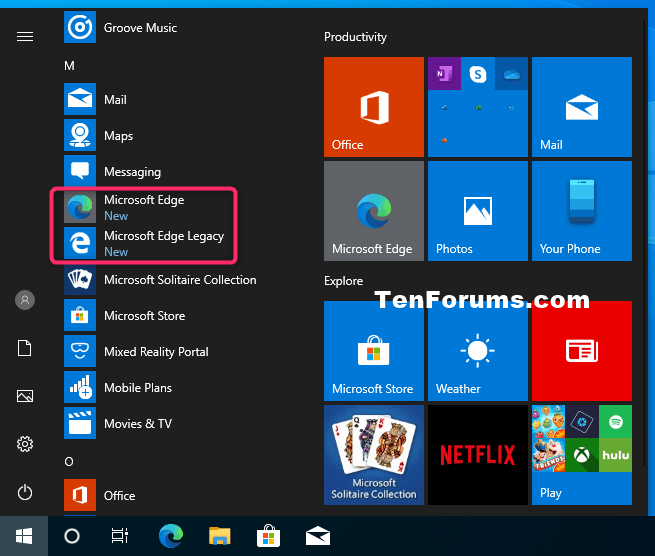Open the red News tile
The height and width of the screenshot is (556, 655).
click(x=581, y=351)
